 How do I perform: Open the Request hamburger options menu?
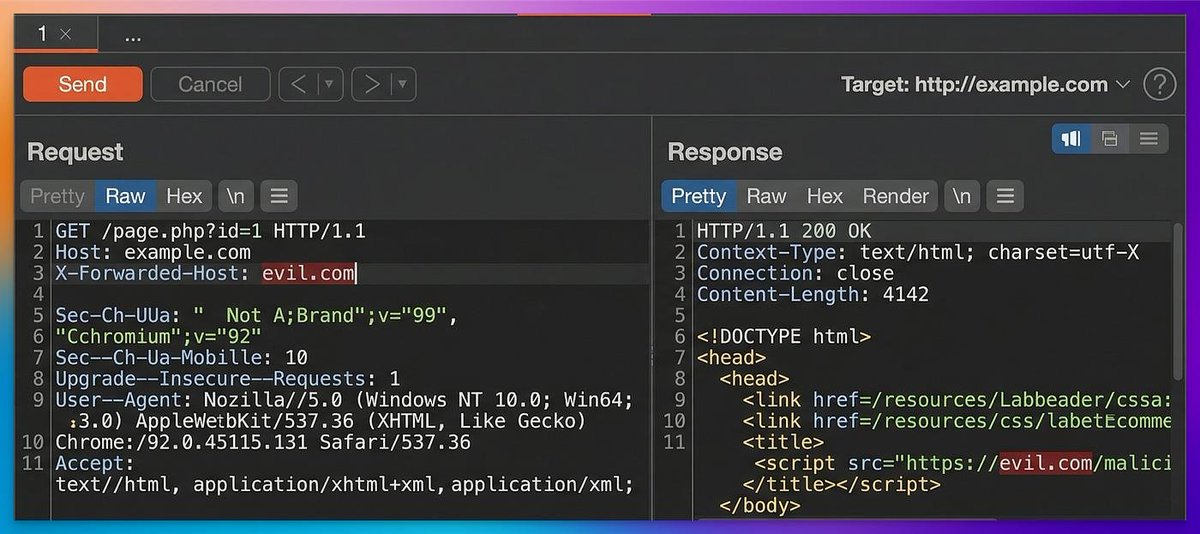(x=280, y=196)
